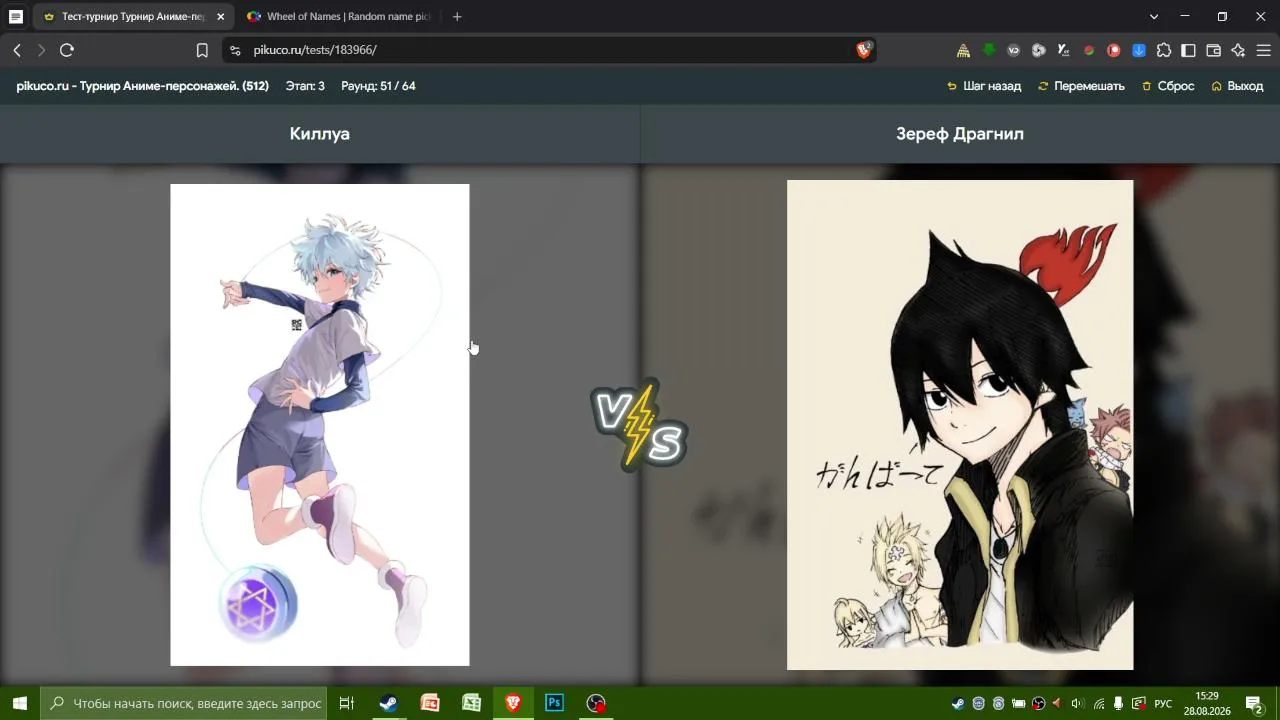This screenshot has height=720, width=1280.
Task: Choose the Зереф Драгнил character image
Action: coord(960,425)
